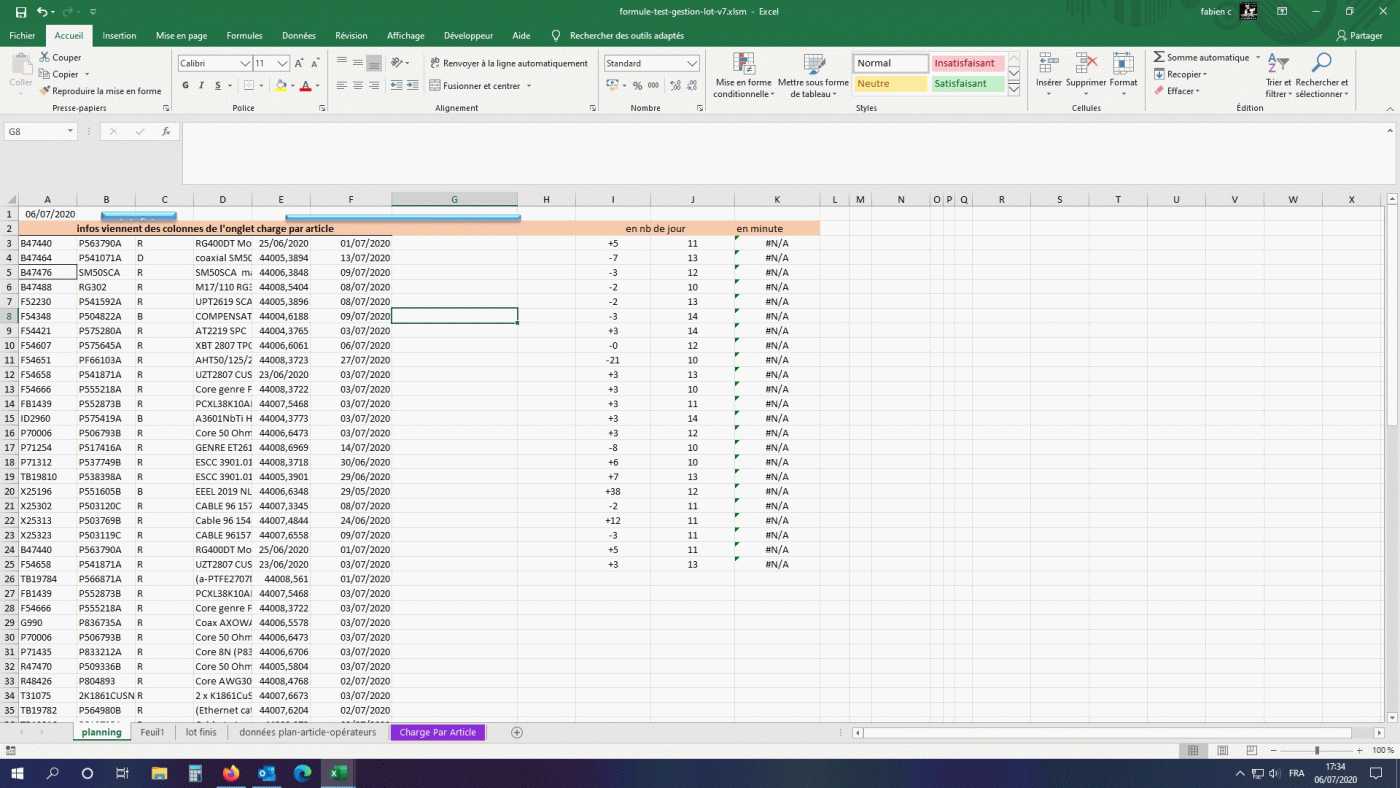This screenshot has height=788, width=1400.
Task: Click the Bold formatting icon
Action: [185, 86]
